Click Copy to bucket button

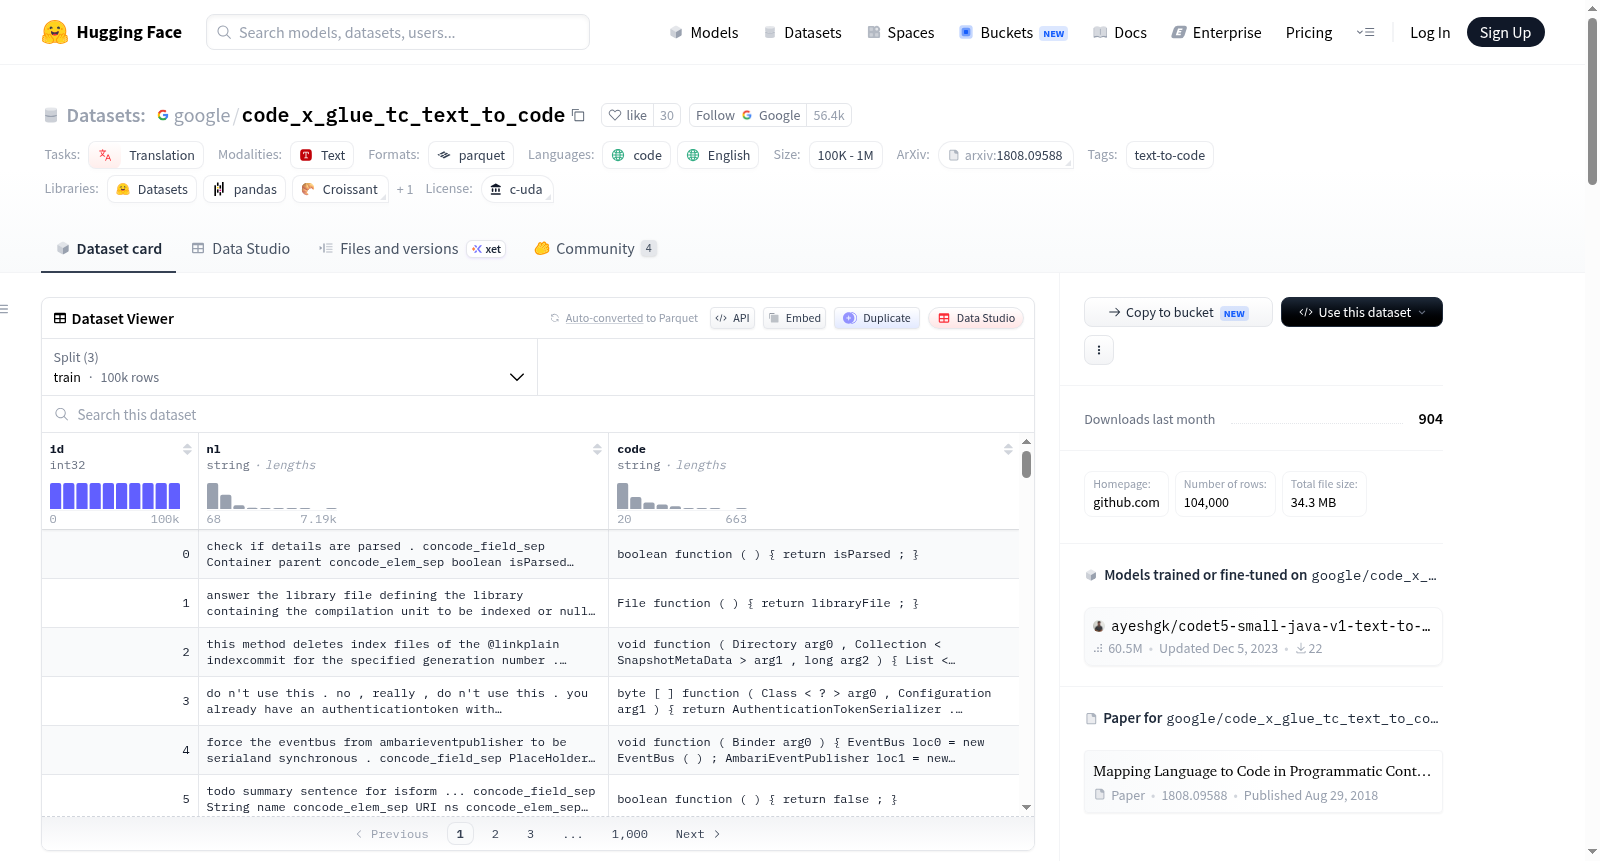coord(1178,312)
